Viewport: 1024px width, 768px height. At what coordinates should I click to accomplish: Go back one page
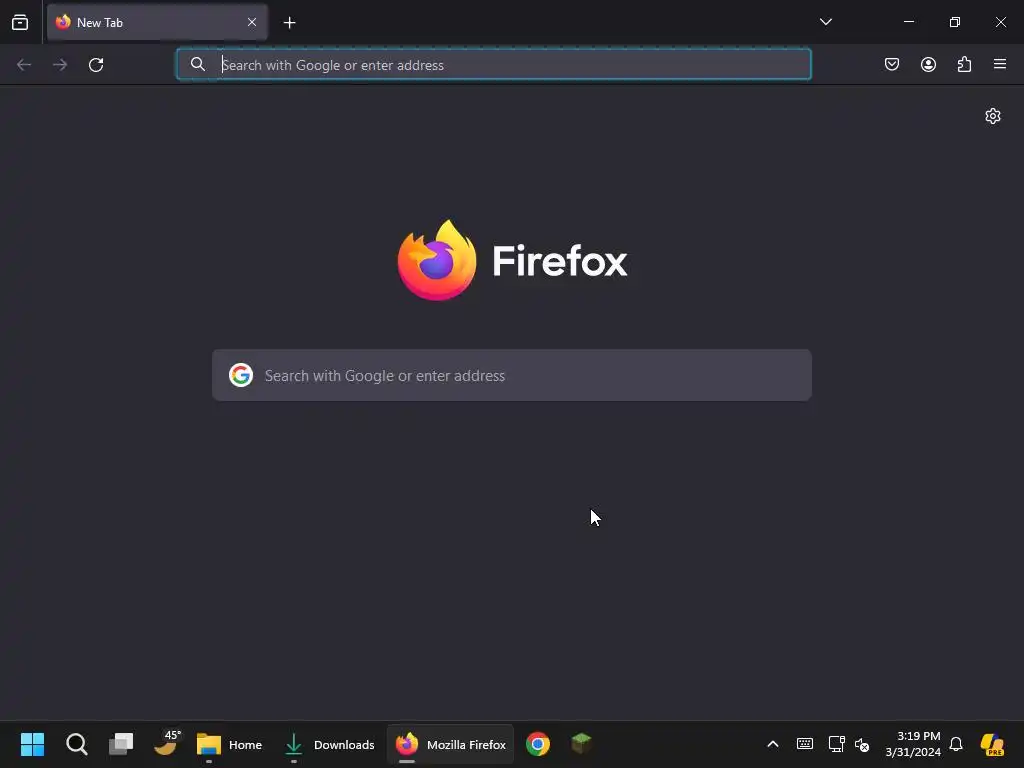(24, 65)
